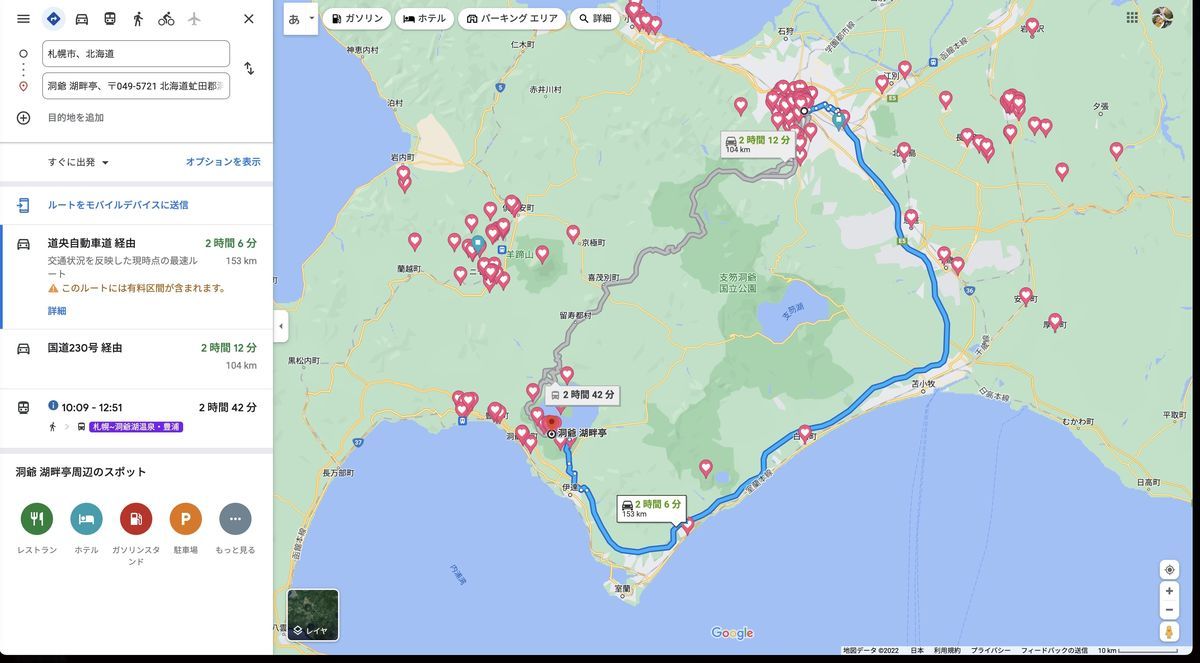
Task: Edit destination field 洞爺 湖畔亭
Action: click(136, 86)
